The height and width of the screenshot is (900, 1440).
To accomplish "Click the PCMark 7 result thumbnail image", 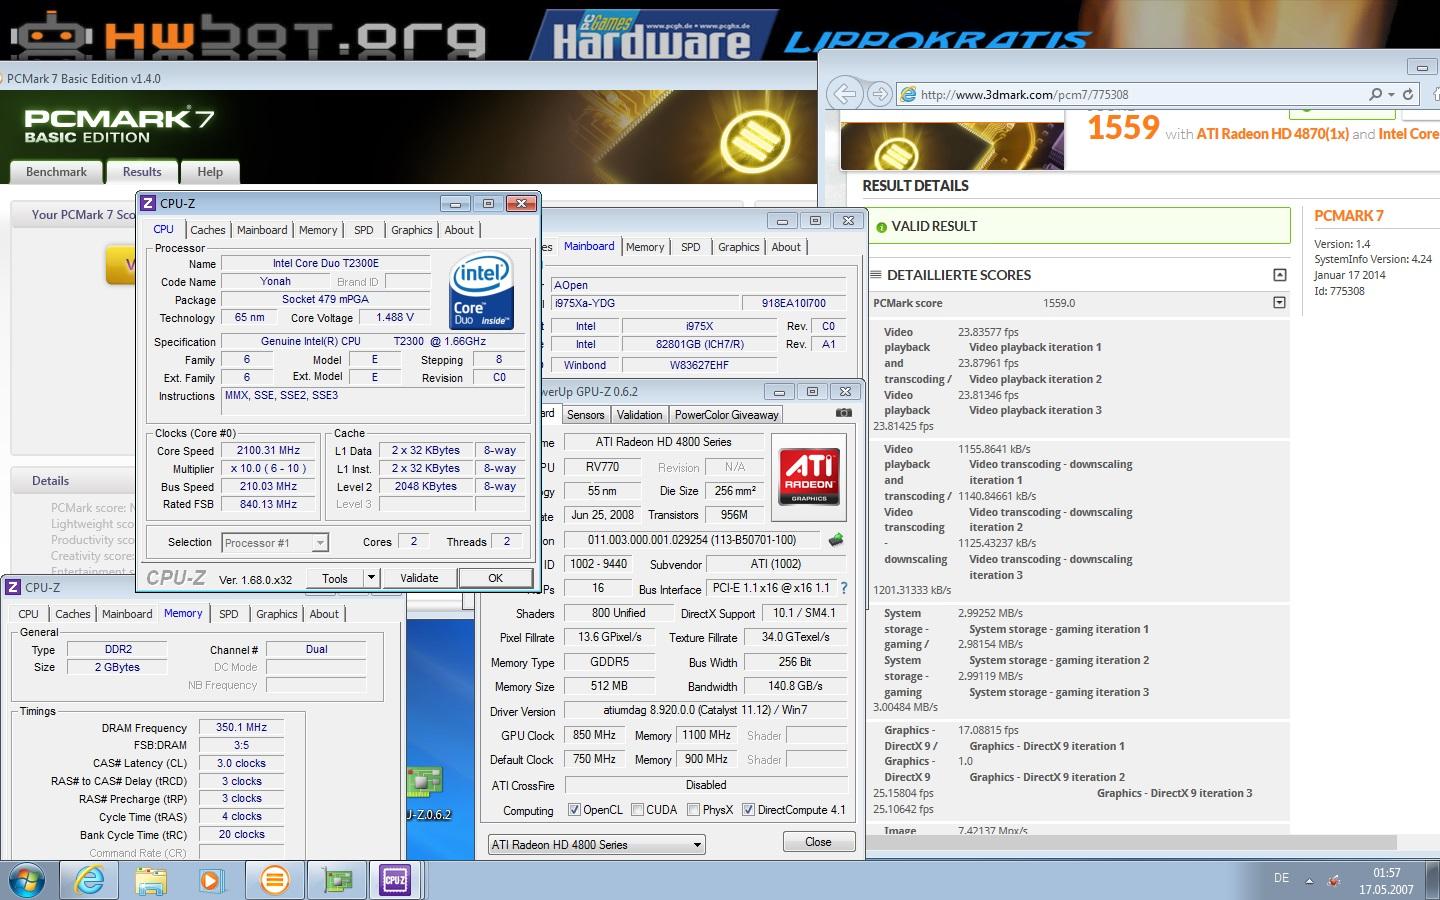I will pos(952,146).
